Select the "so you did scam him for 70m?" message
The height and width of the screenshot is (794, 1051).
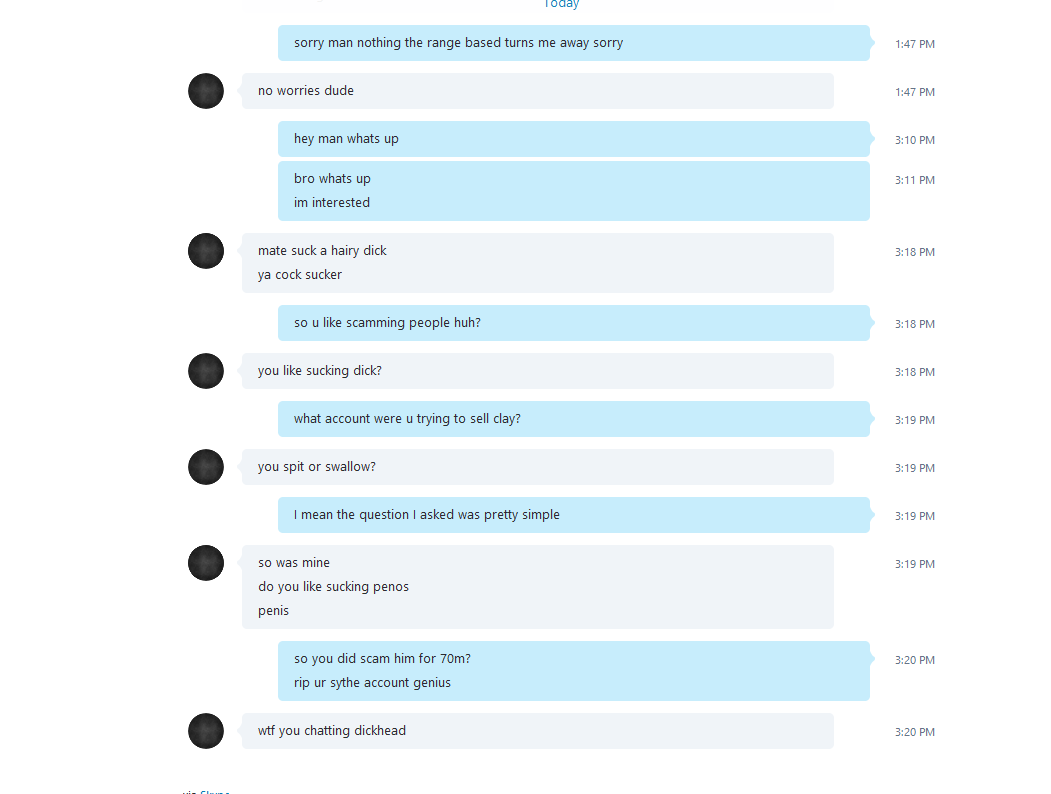click(x=574, y=671)
